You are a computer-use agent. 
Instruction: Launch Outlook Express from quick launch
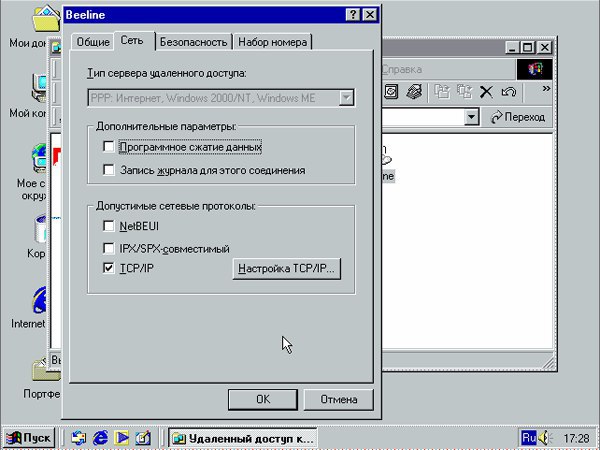78,437
